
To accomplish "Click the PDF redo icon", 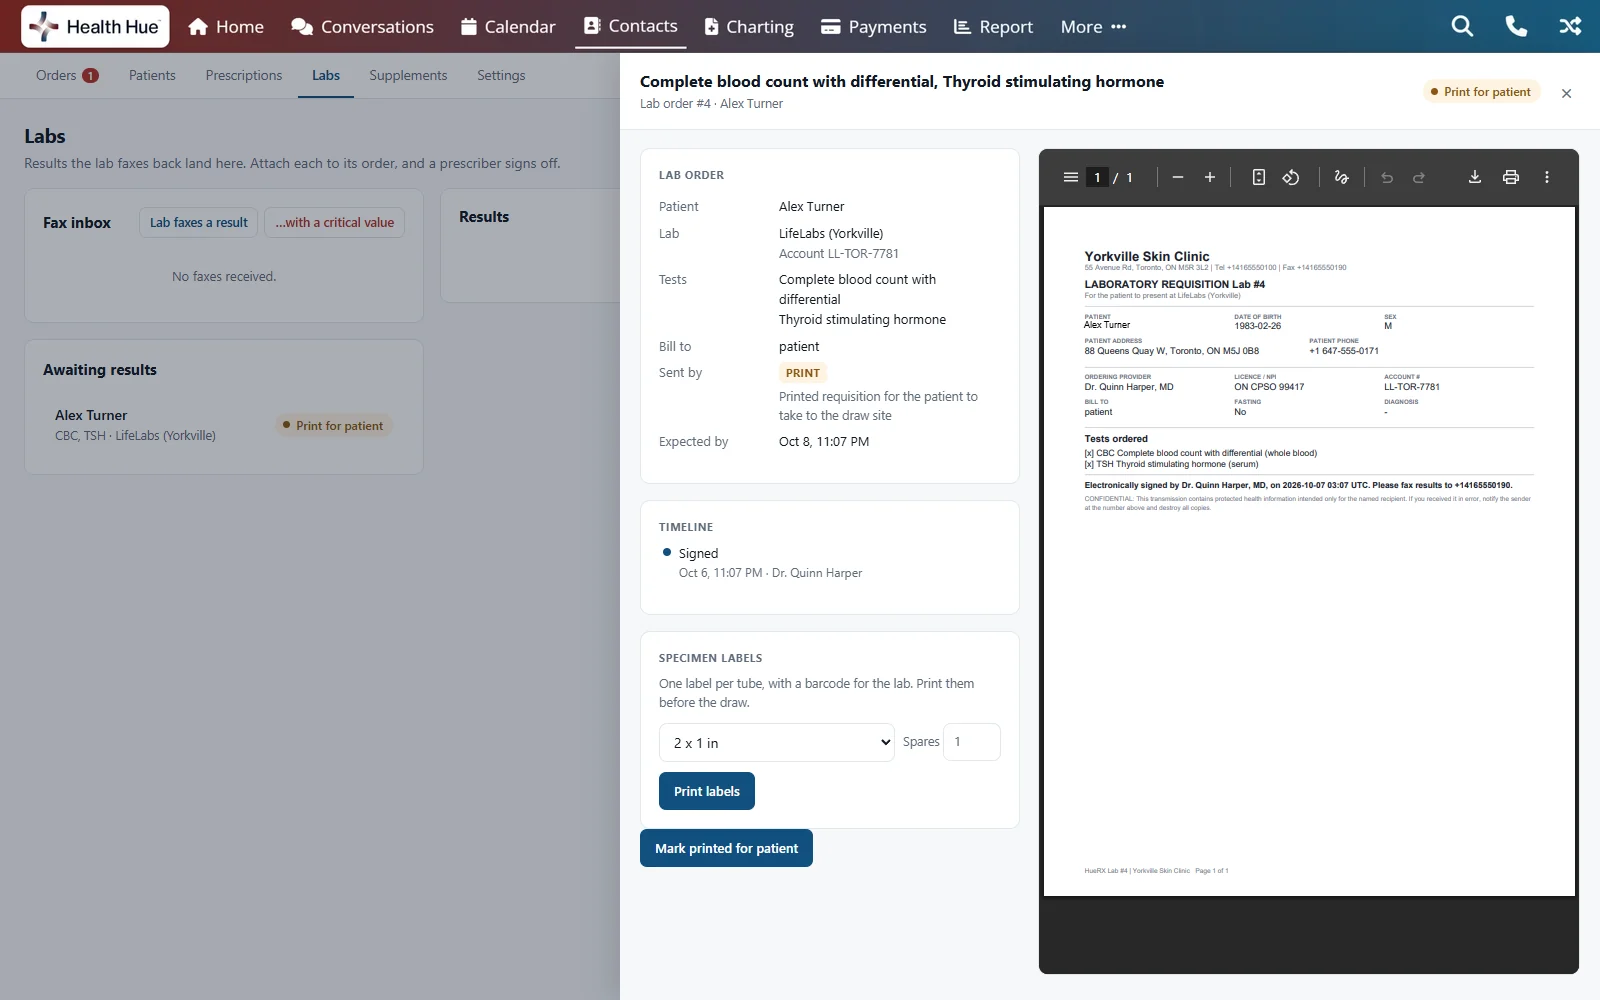I will [1419, 177].
